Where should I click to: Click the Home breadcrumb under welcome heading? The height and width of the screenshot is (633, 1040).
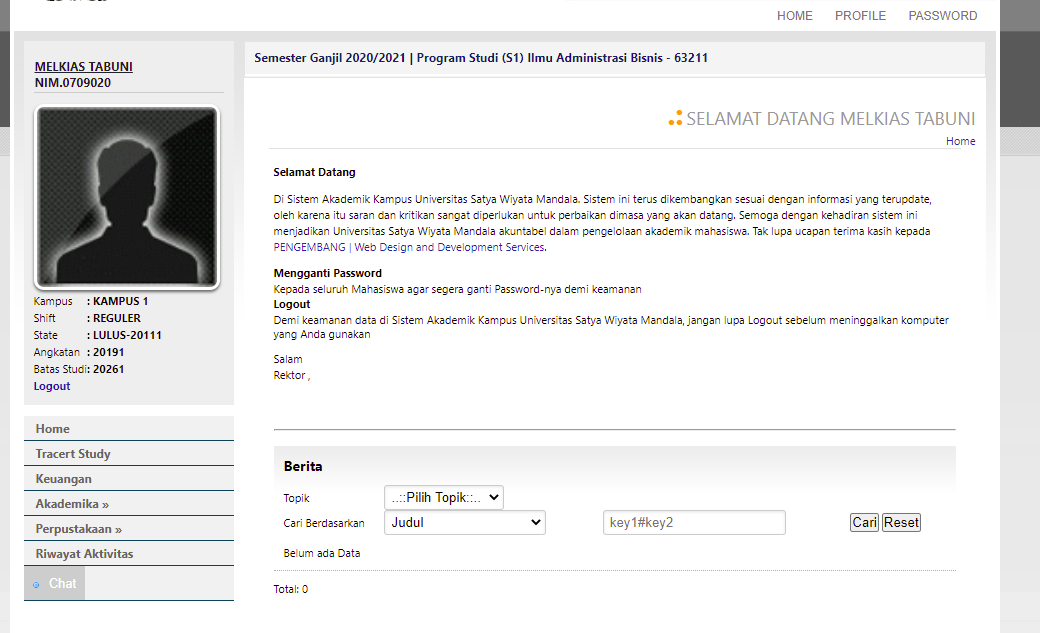[x=960, y=141]
